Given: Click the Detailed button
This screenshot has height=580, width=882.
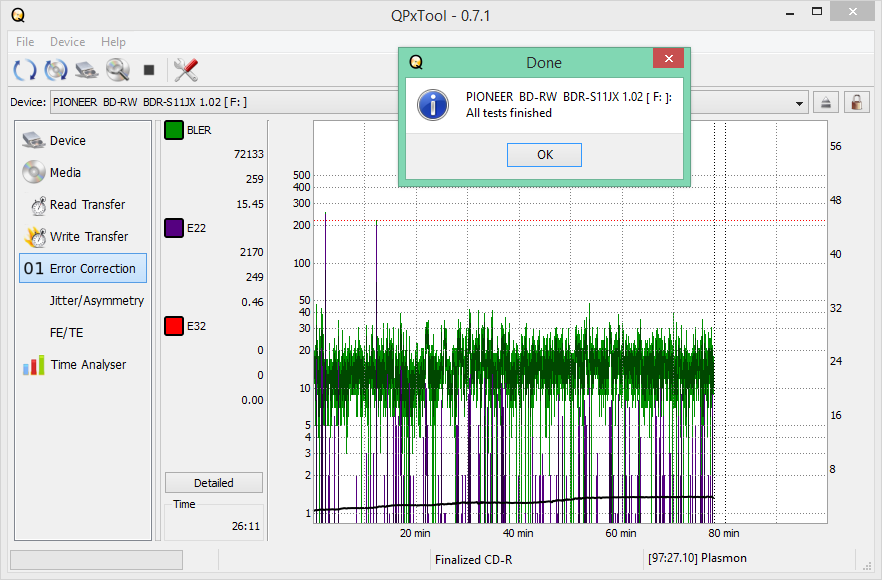Looking at the screenshot, I should pos(214,483).
